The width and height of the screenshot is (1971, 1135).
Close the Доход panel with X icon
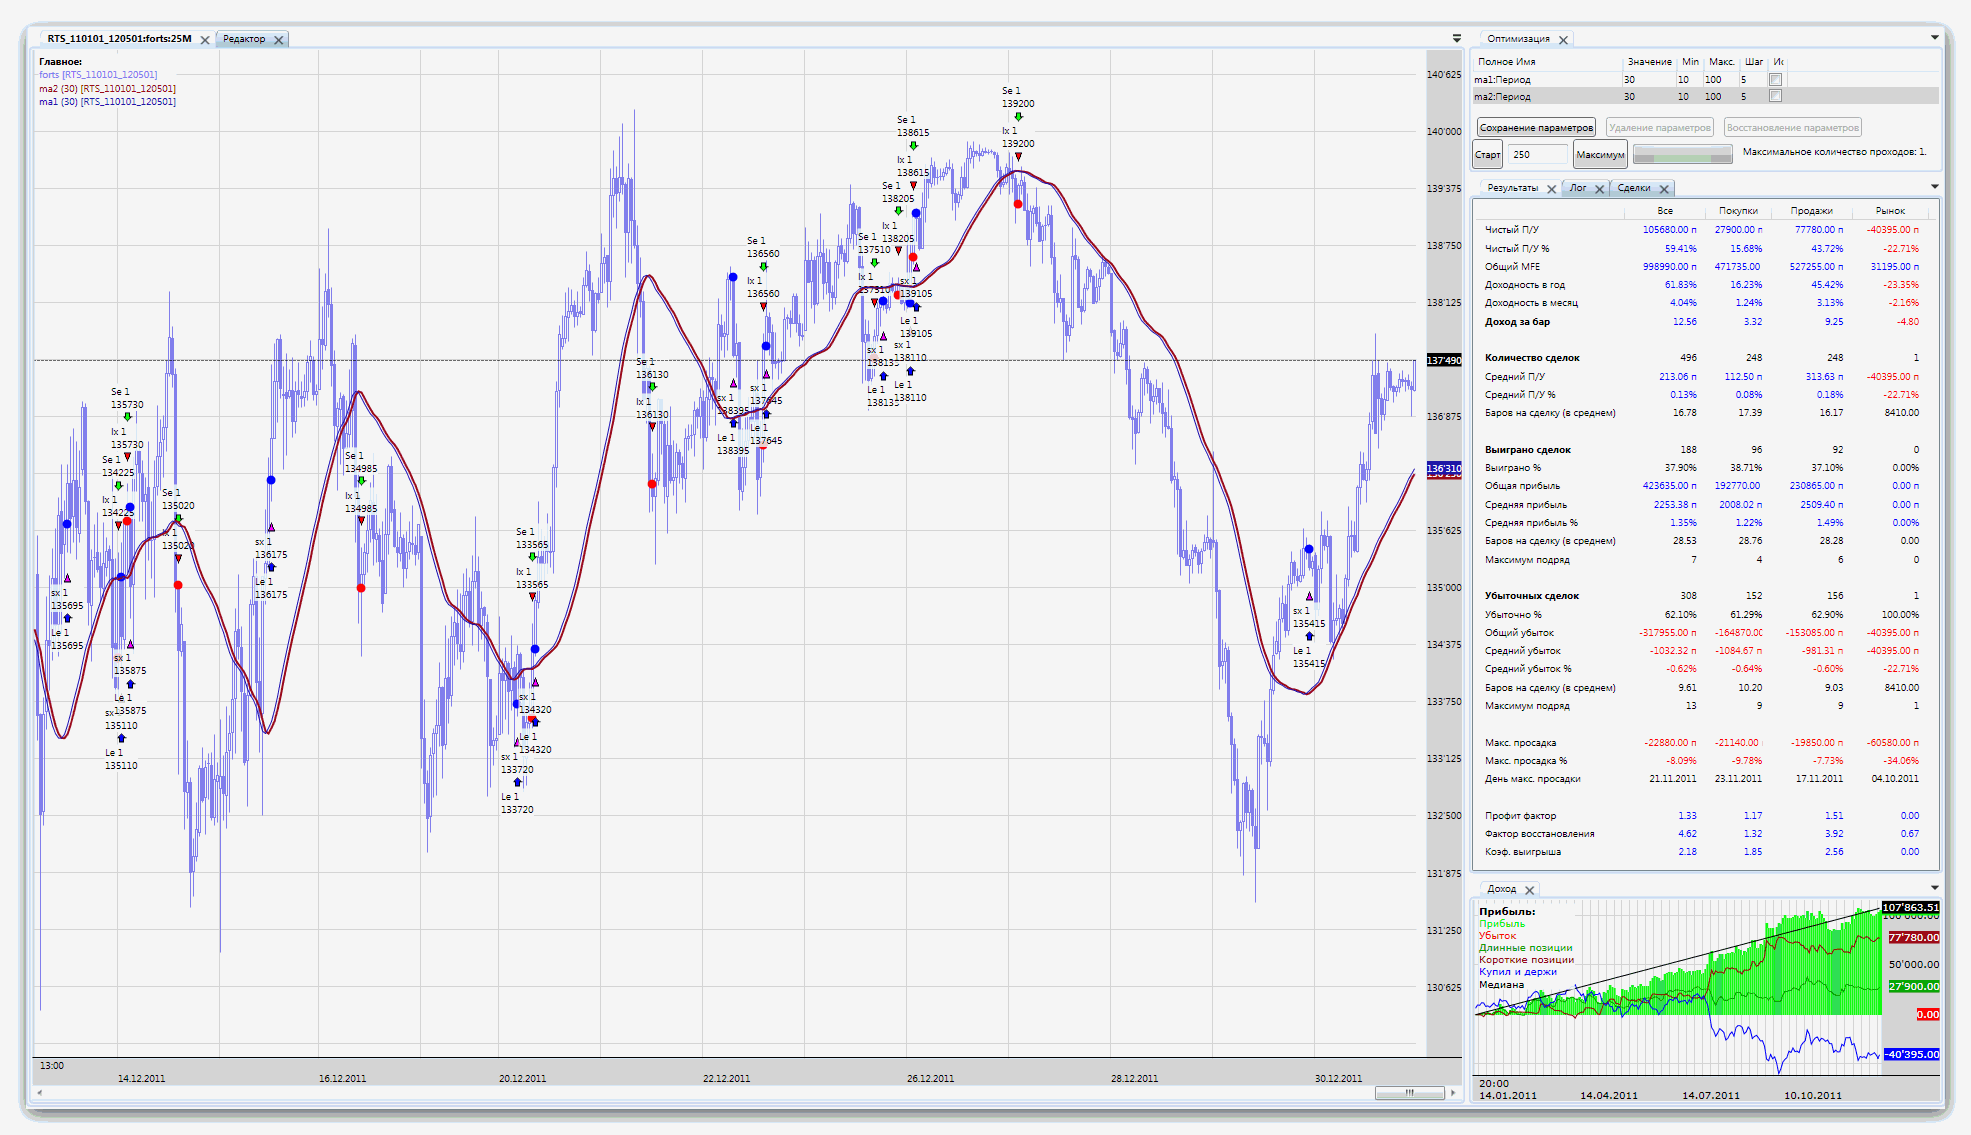point(1529,890)
